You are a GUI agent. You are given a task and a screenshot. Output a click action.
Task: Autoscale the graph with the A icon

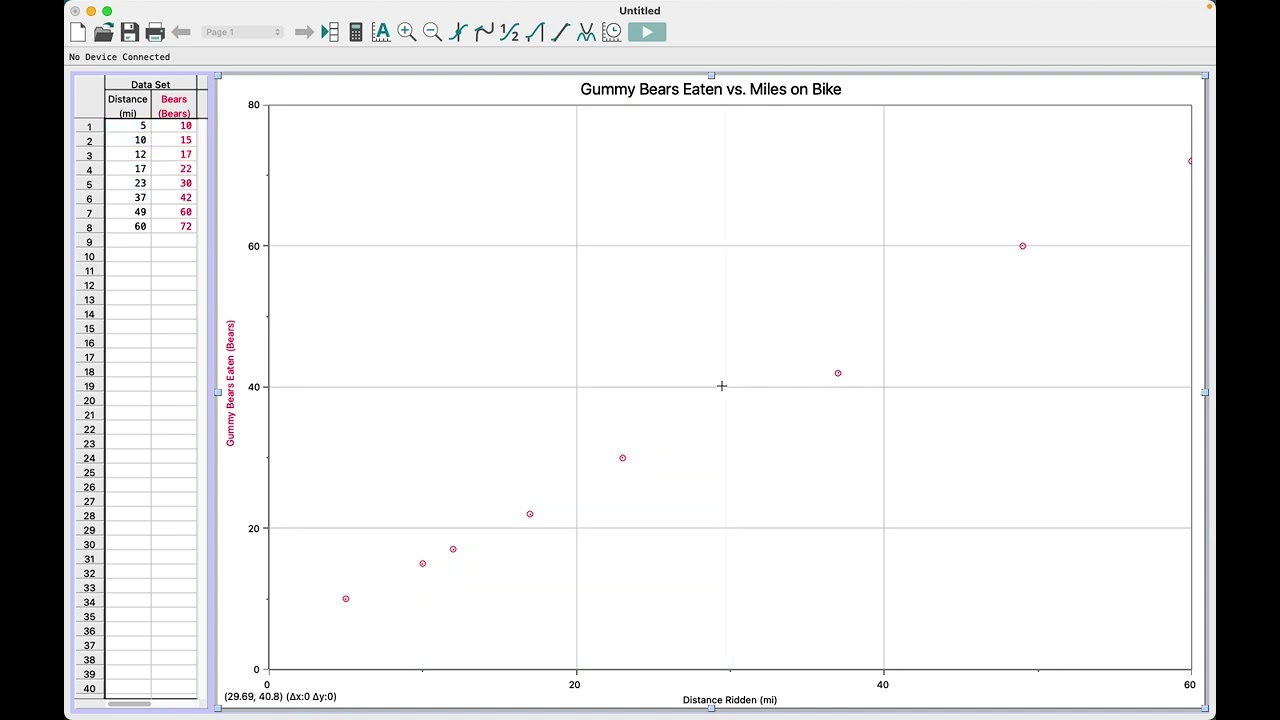[x=381, y=33]
